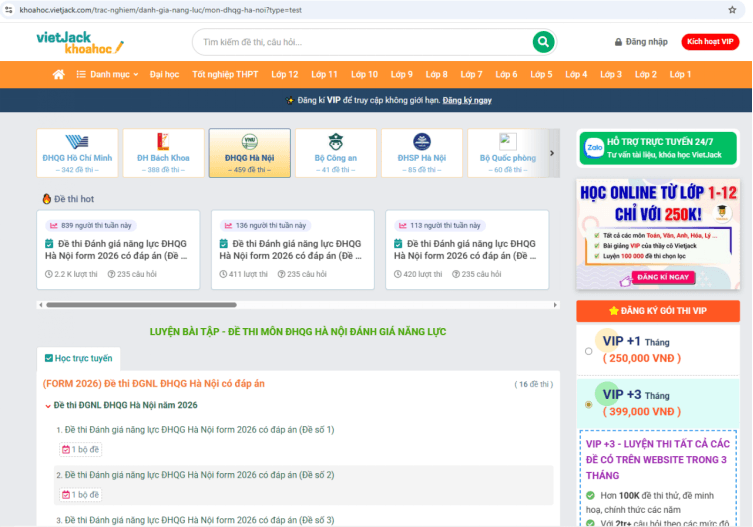Open Đề số 2 exam link in list

point(199,475)
